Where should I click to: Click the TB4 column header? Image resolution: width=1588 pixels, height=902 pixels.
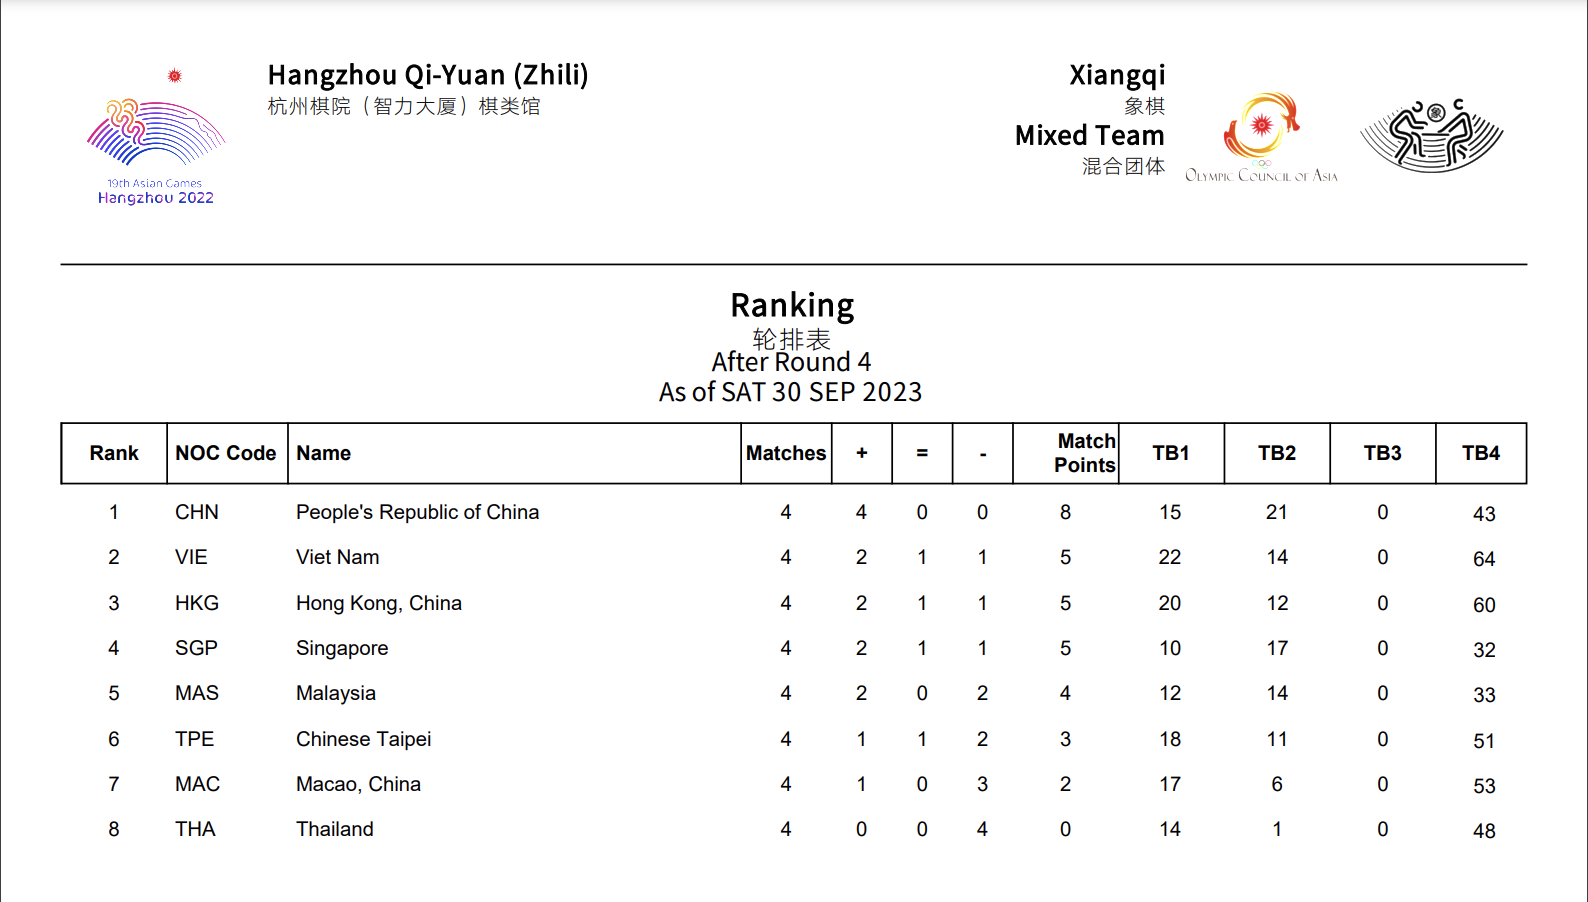1481,453
